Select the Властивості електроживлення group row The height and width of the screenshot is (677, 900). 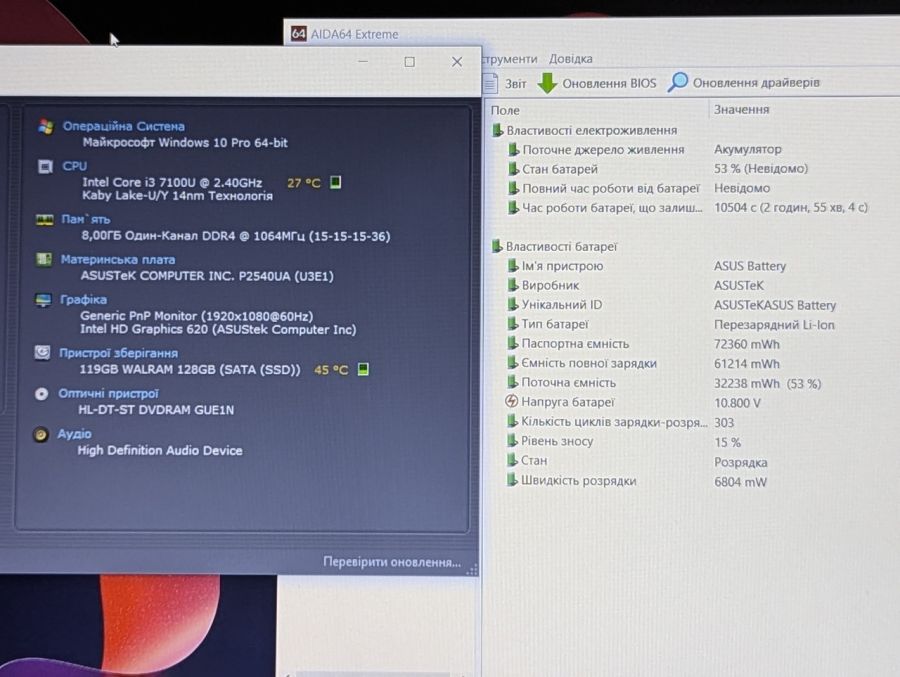(585, 130)
